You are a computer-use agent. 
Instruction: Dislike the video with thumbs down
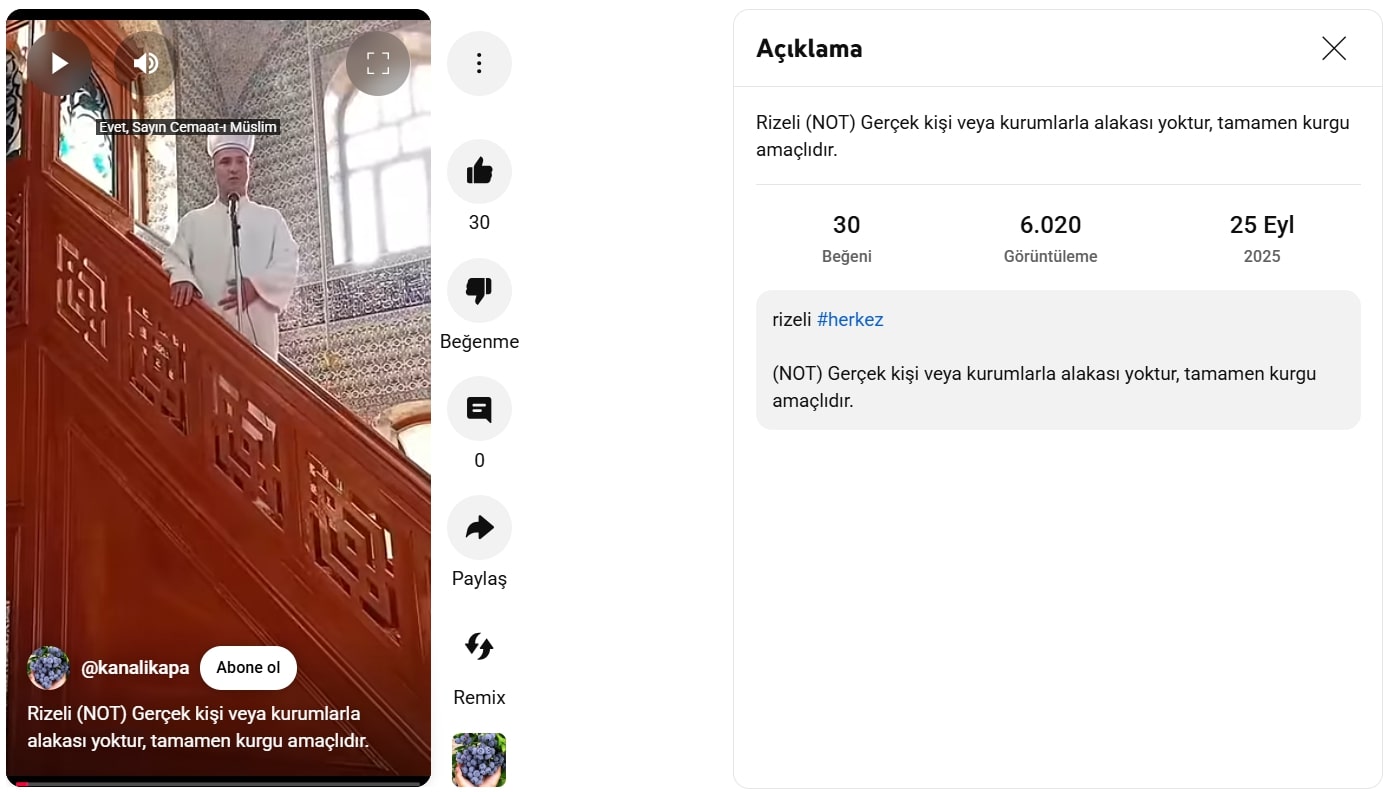pos(479,291)
